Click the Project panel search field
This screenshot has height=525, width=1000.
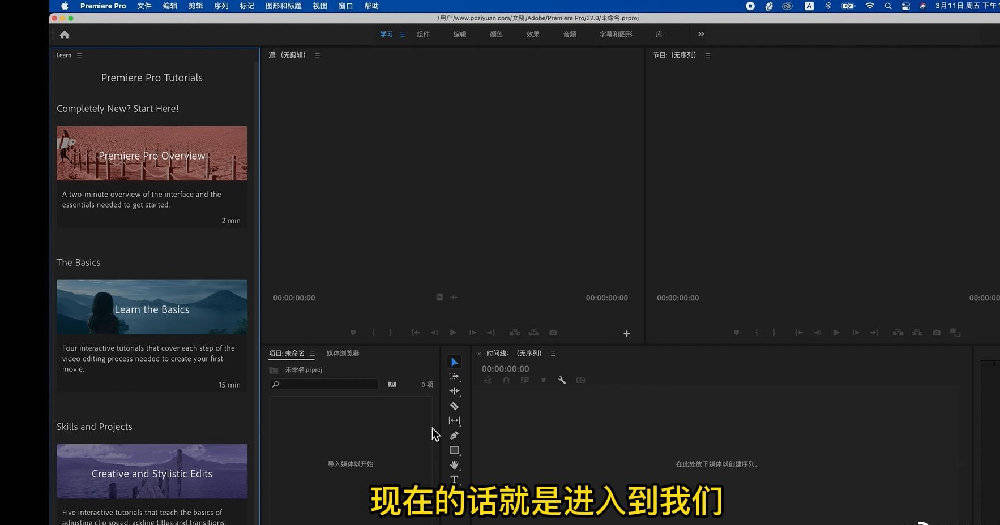click(325, 384)
